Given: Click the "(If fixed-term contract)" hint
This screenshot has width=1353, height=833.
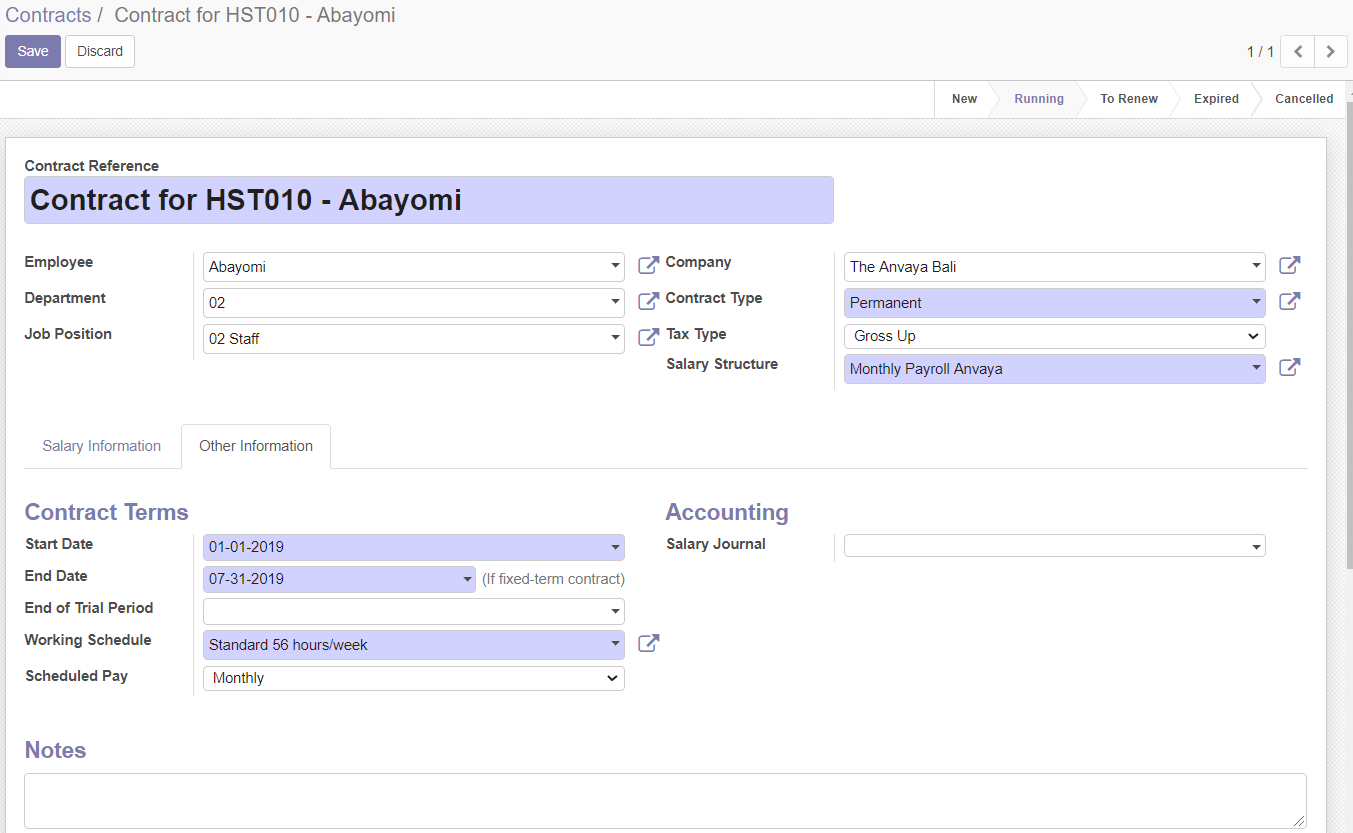Looking at the screenshot, I should [x=553, y=579].
